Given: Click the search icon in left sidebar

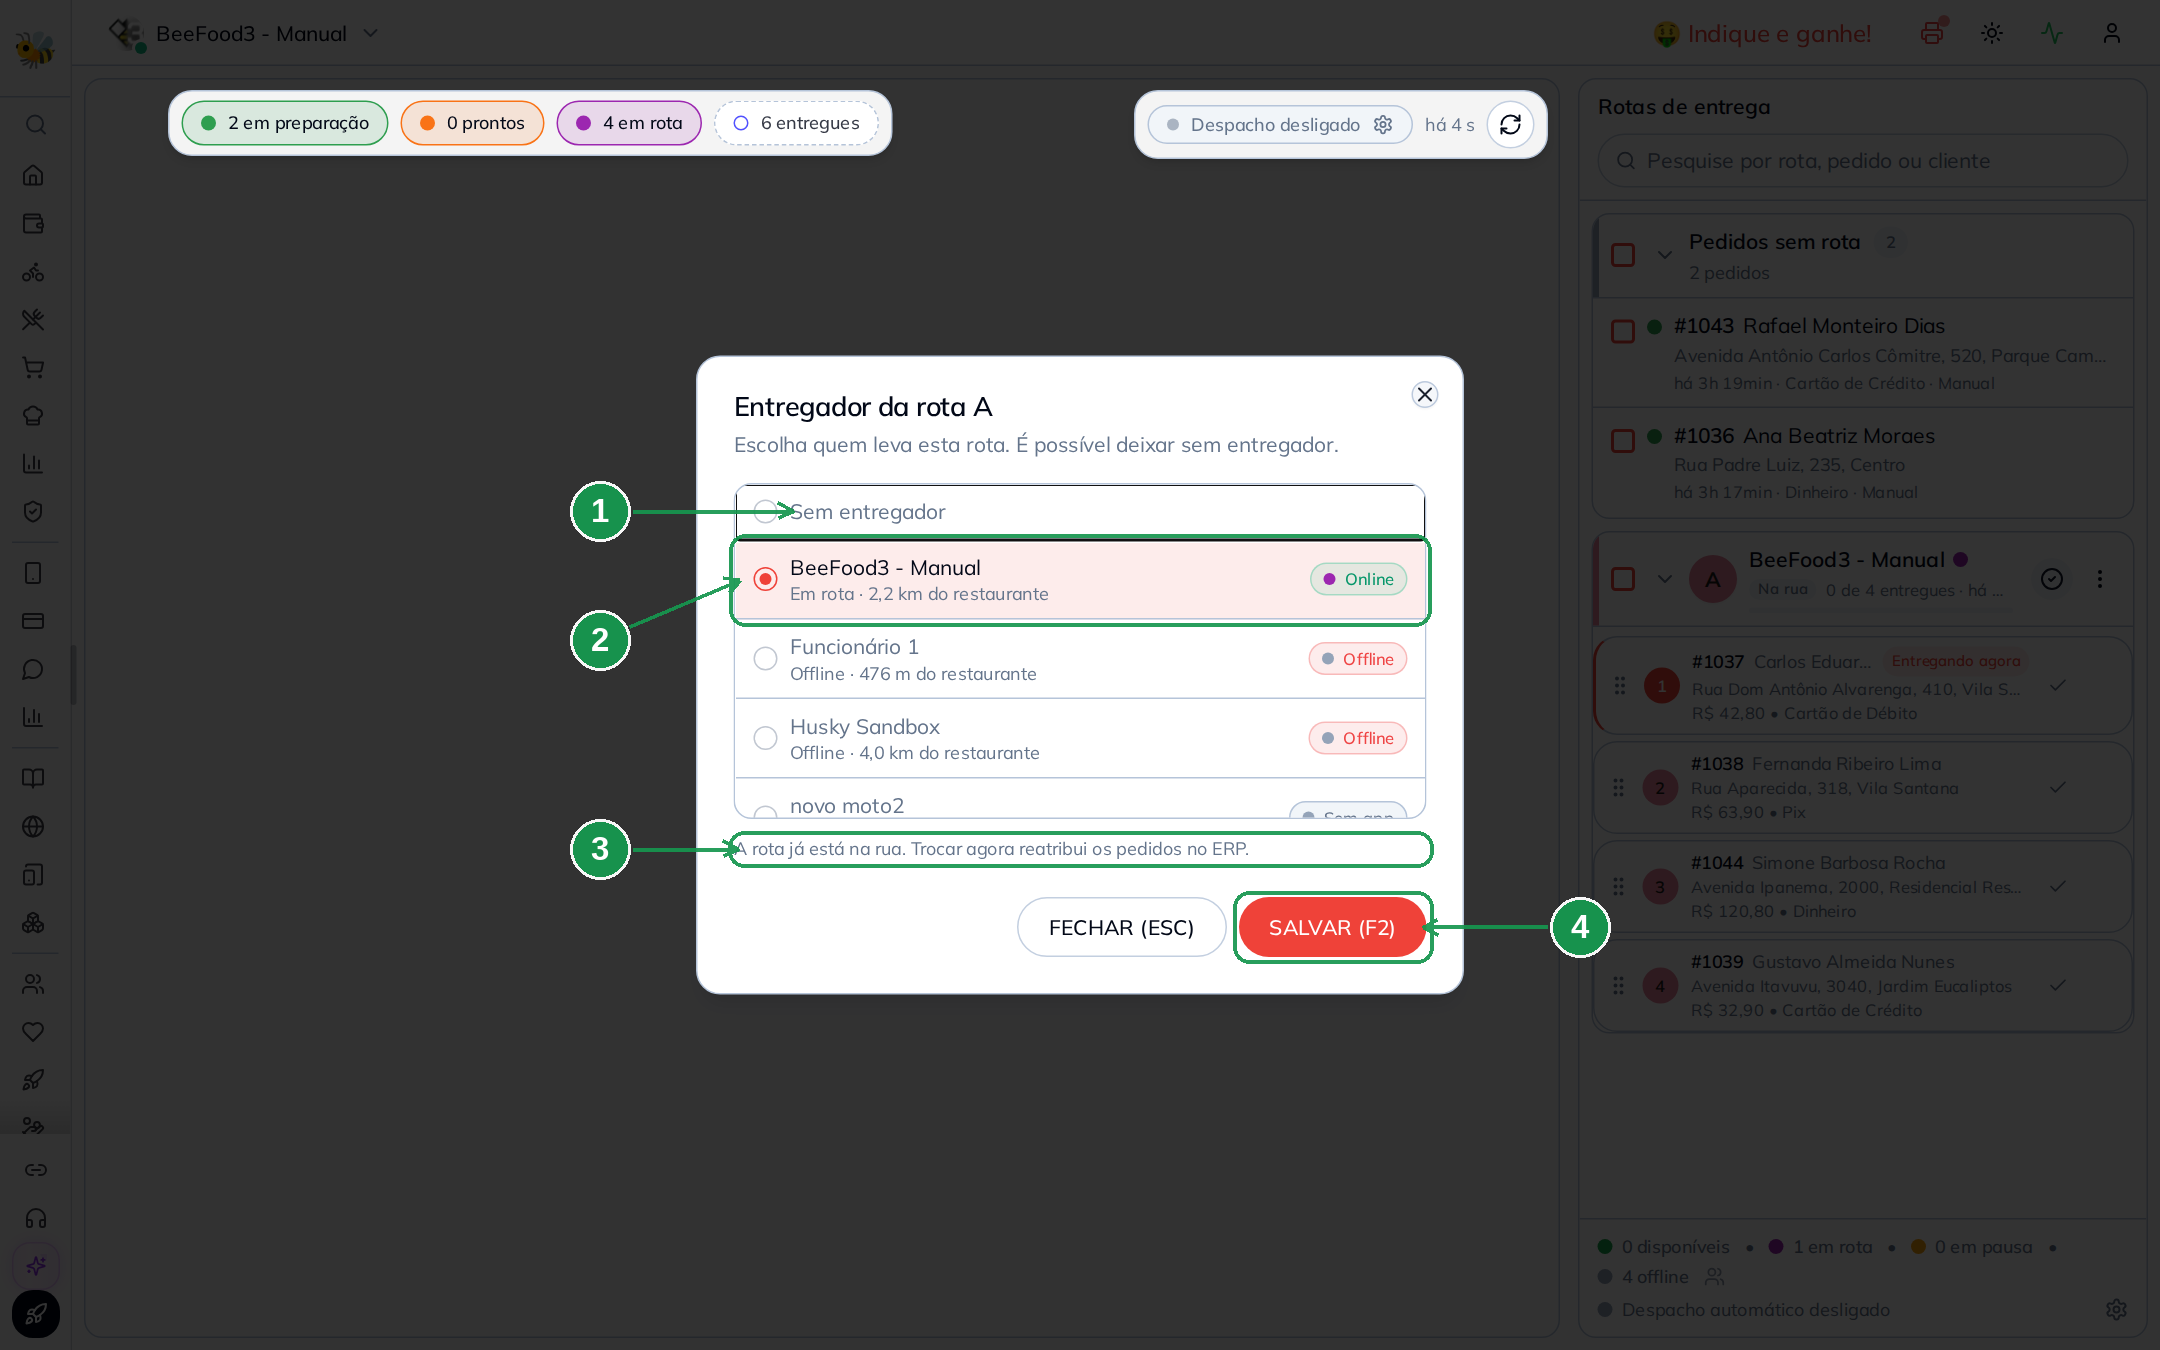Looking at the screenshot, I should coord(35,125).
